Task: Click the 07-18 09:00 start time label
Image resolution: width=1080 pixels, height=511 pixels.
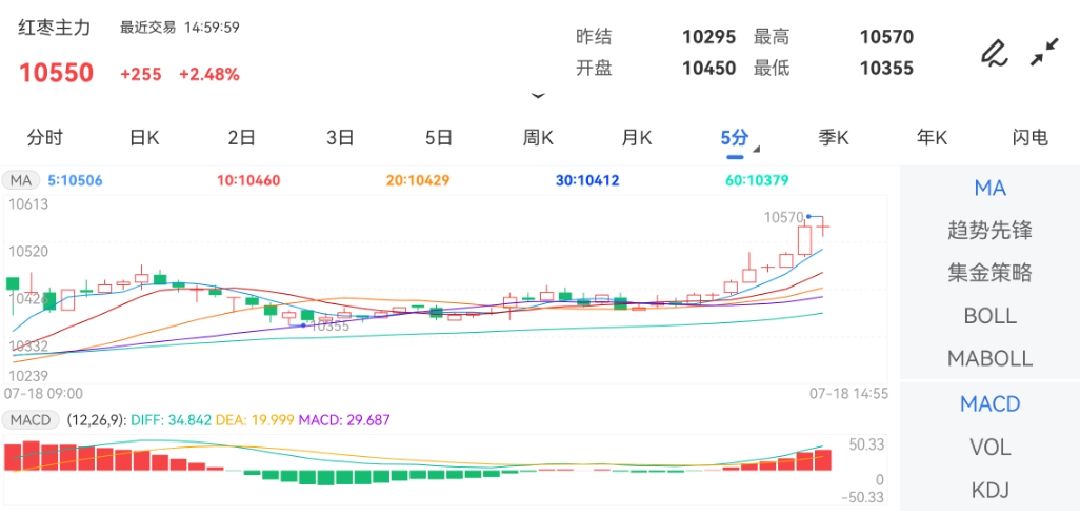Action: tap(43, 394)
